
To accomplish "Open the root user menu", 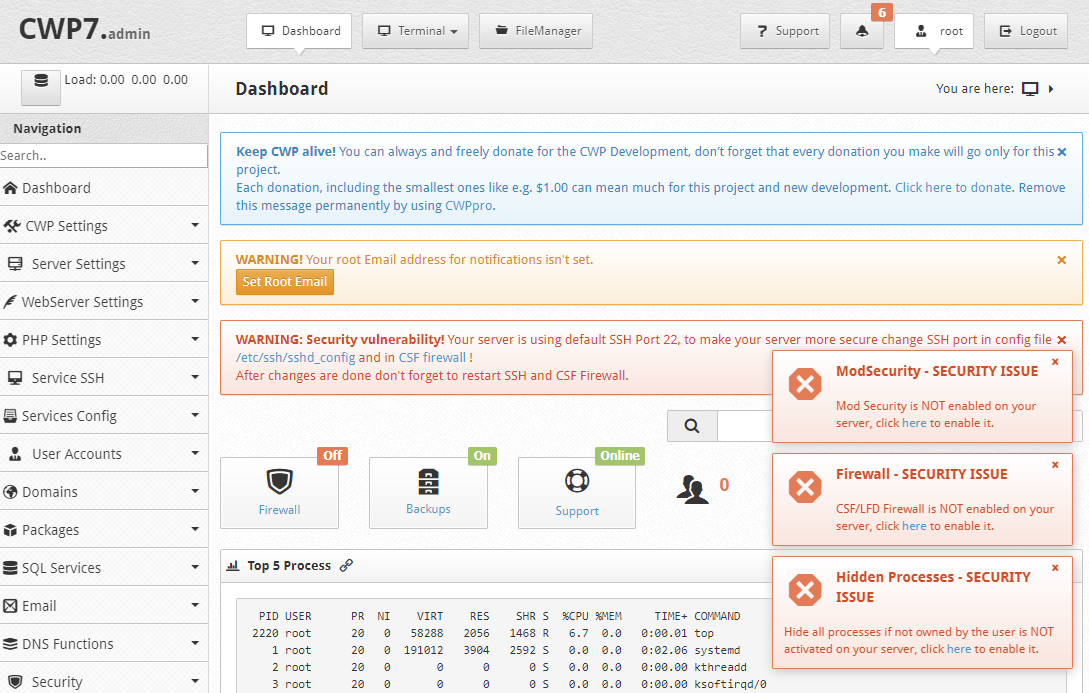I will point(934,31).
